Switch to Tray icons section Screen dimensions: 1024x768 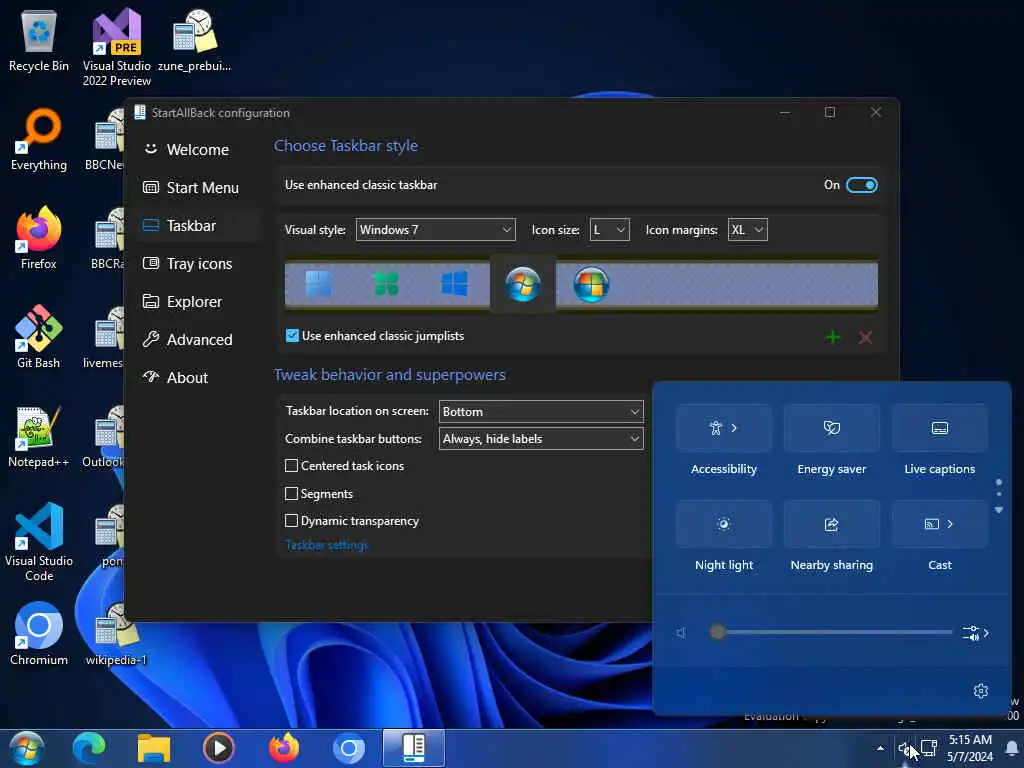[198, 264]
